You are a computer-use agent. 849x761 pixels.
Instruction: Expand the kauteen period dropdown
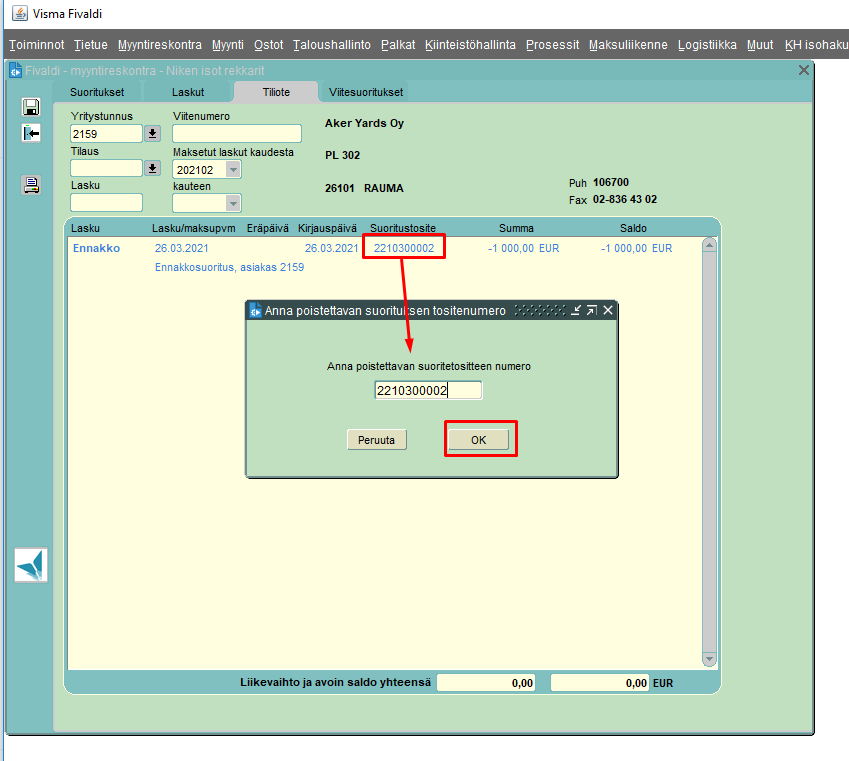[233, 204]
